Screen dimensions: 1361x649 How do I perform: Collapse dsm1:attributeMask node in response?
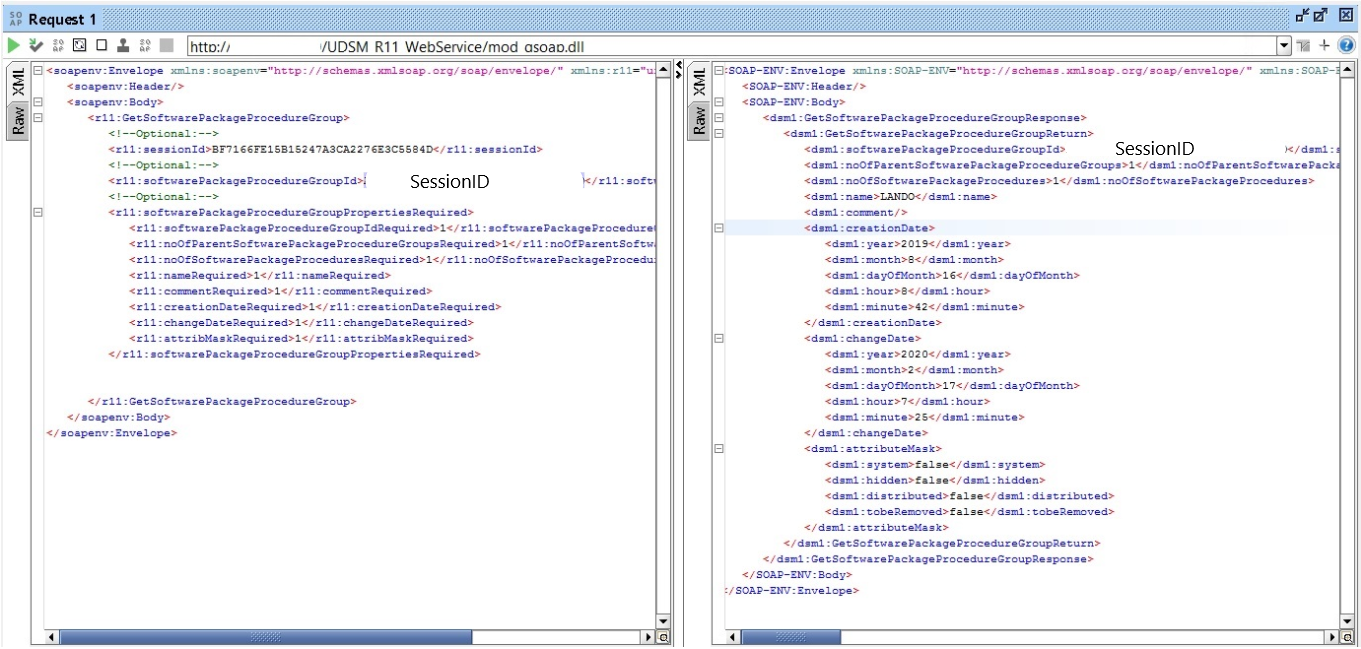click(x=718, y=449)
